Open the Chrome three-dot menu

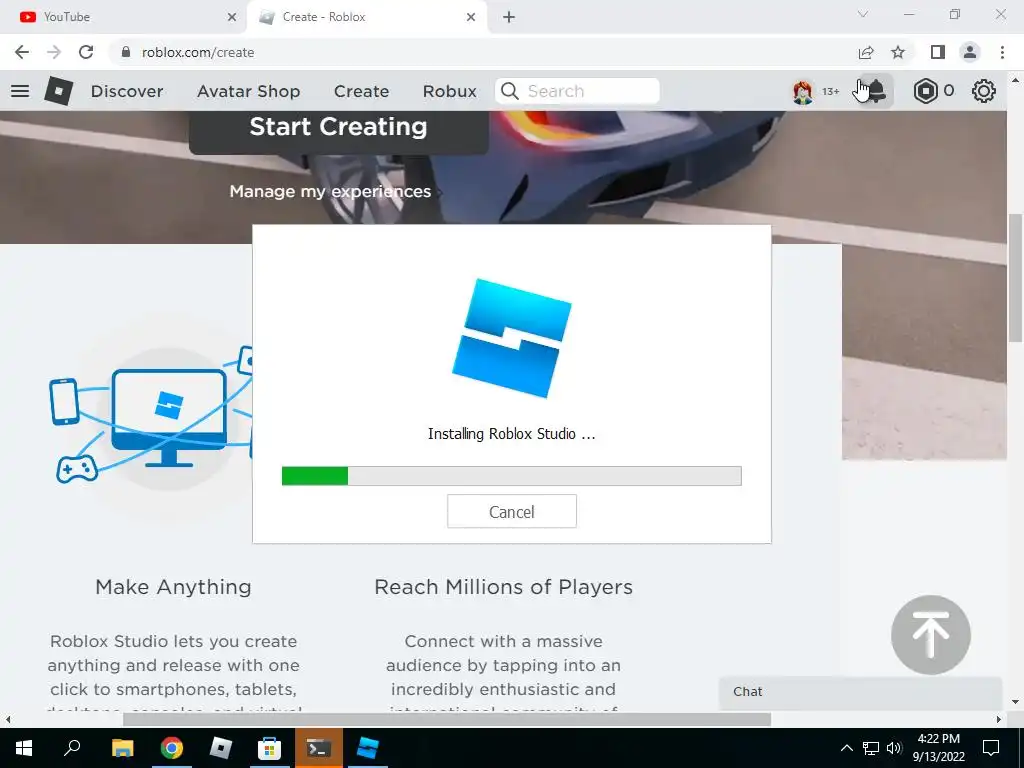click(x=1002, y=52)
